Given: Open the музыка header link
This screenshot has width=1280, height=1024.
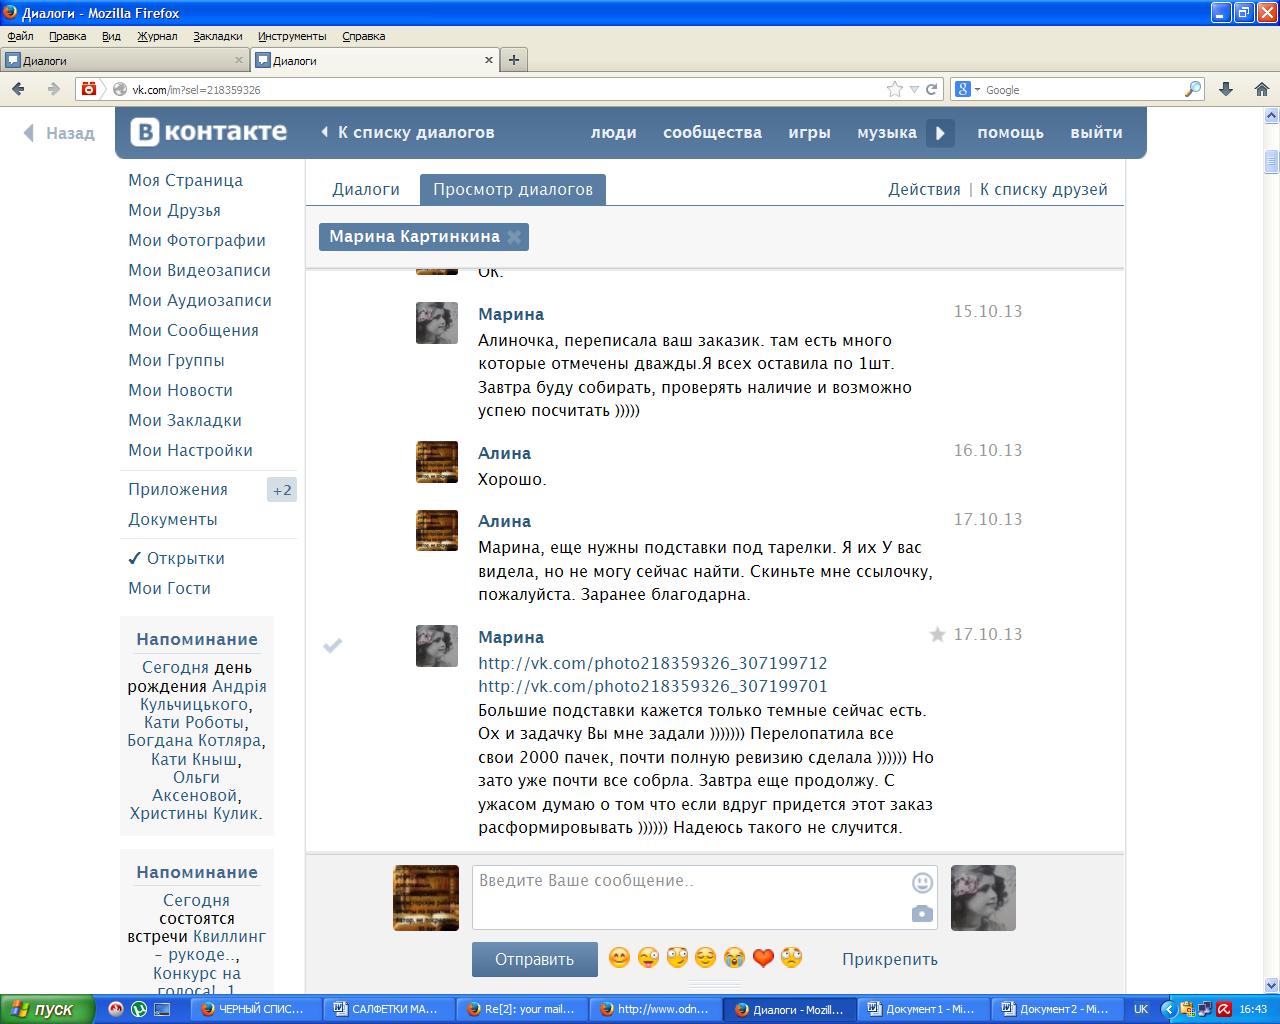Looking at the screenshot, I should (887, 132).
